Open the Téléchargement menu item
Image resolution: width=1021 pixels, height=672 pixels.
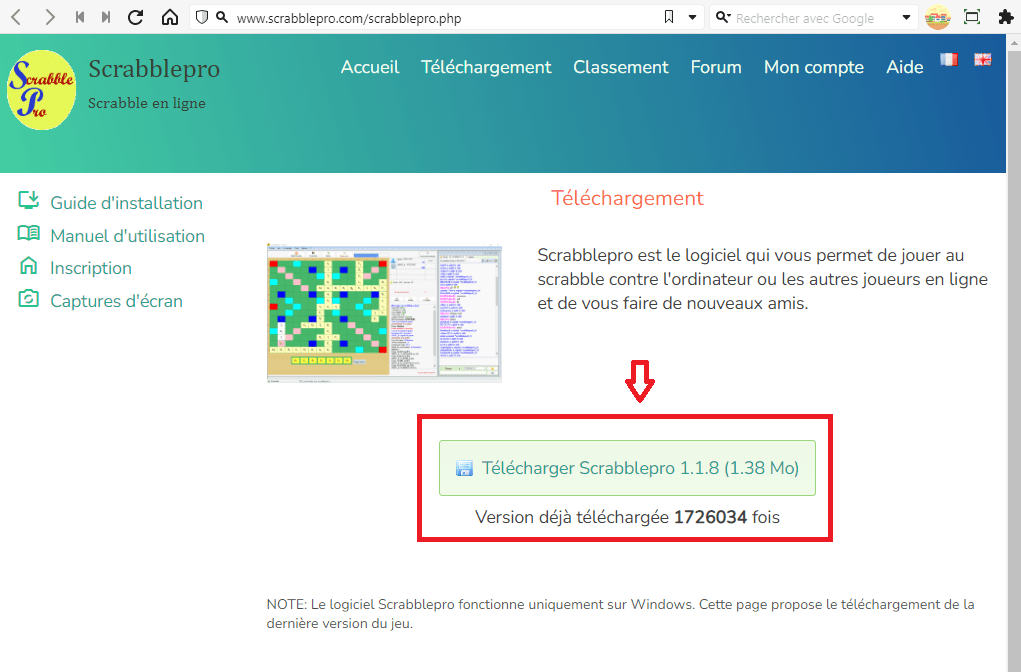(x=486, y=67)
